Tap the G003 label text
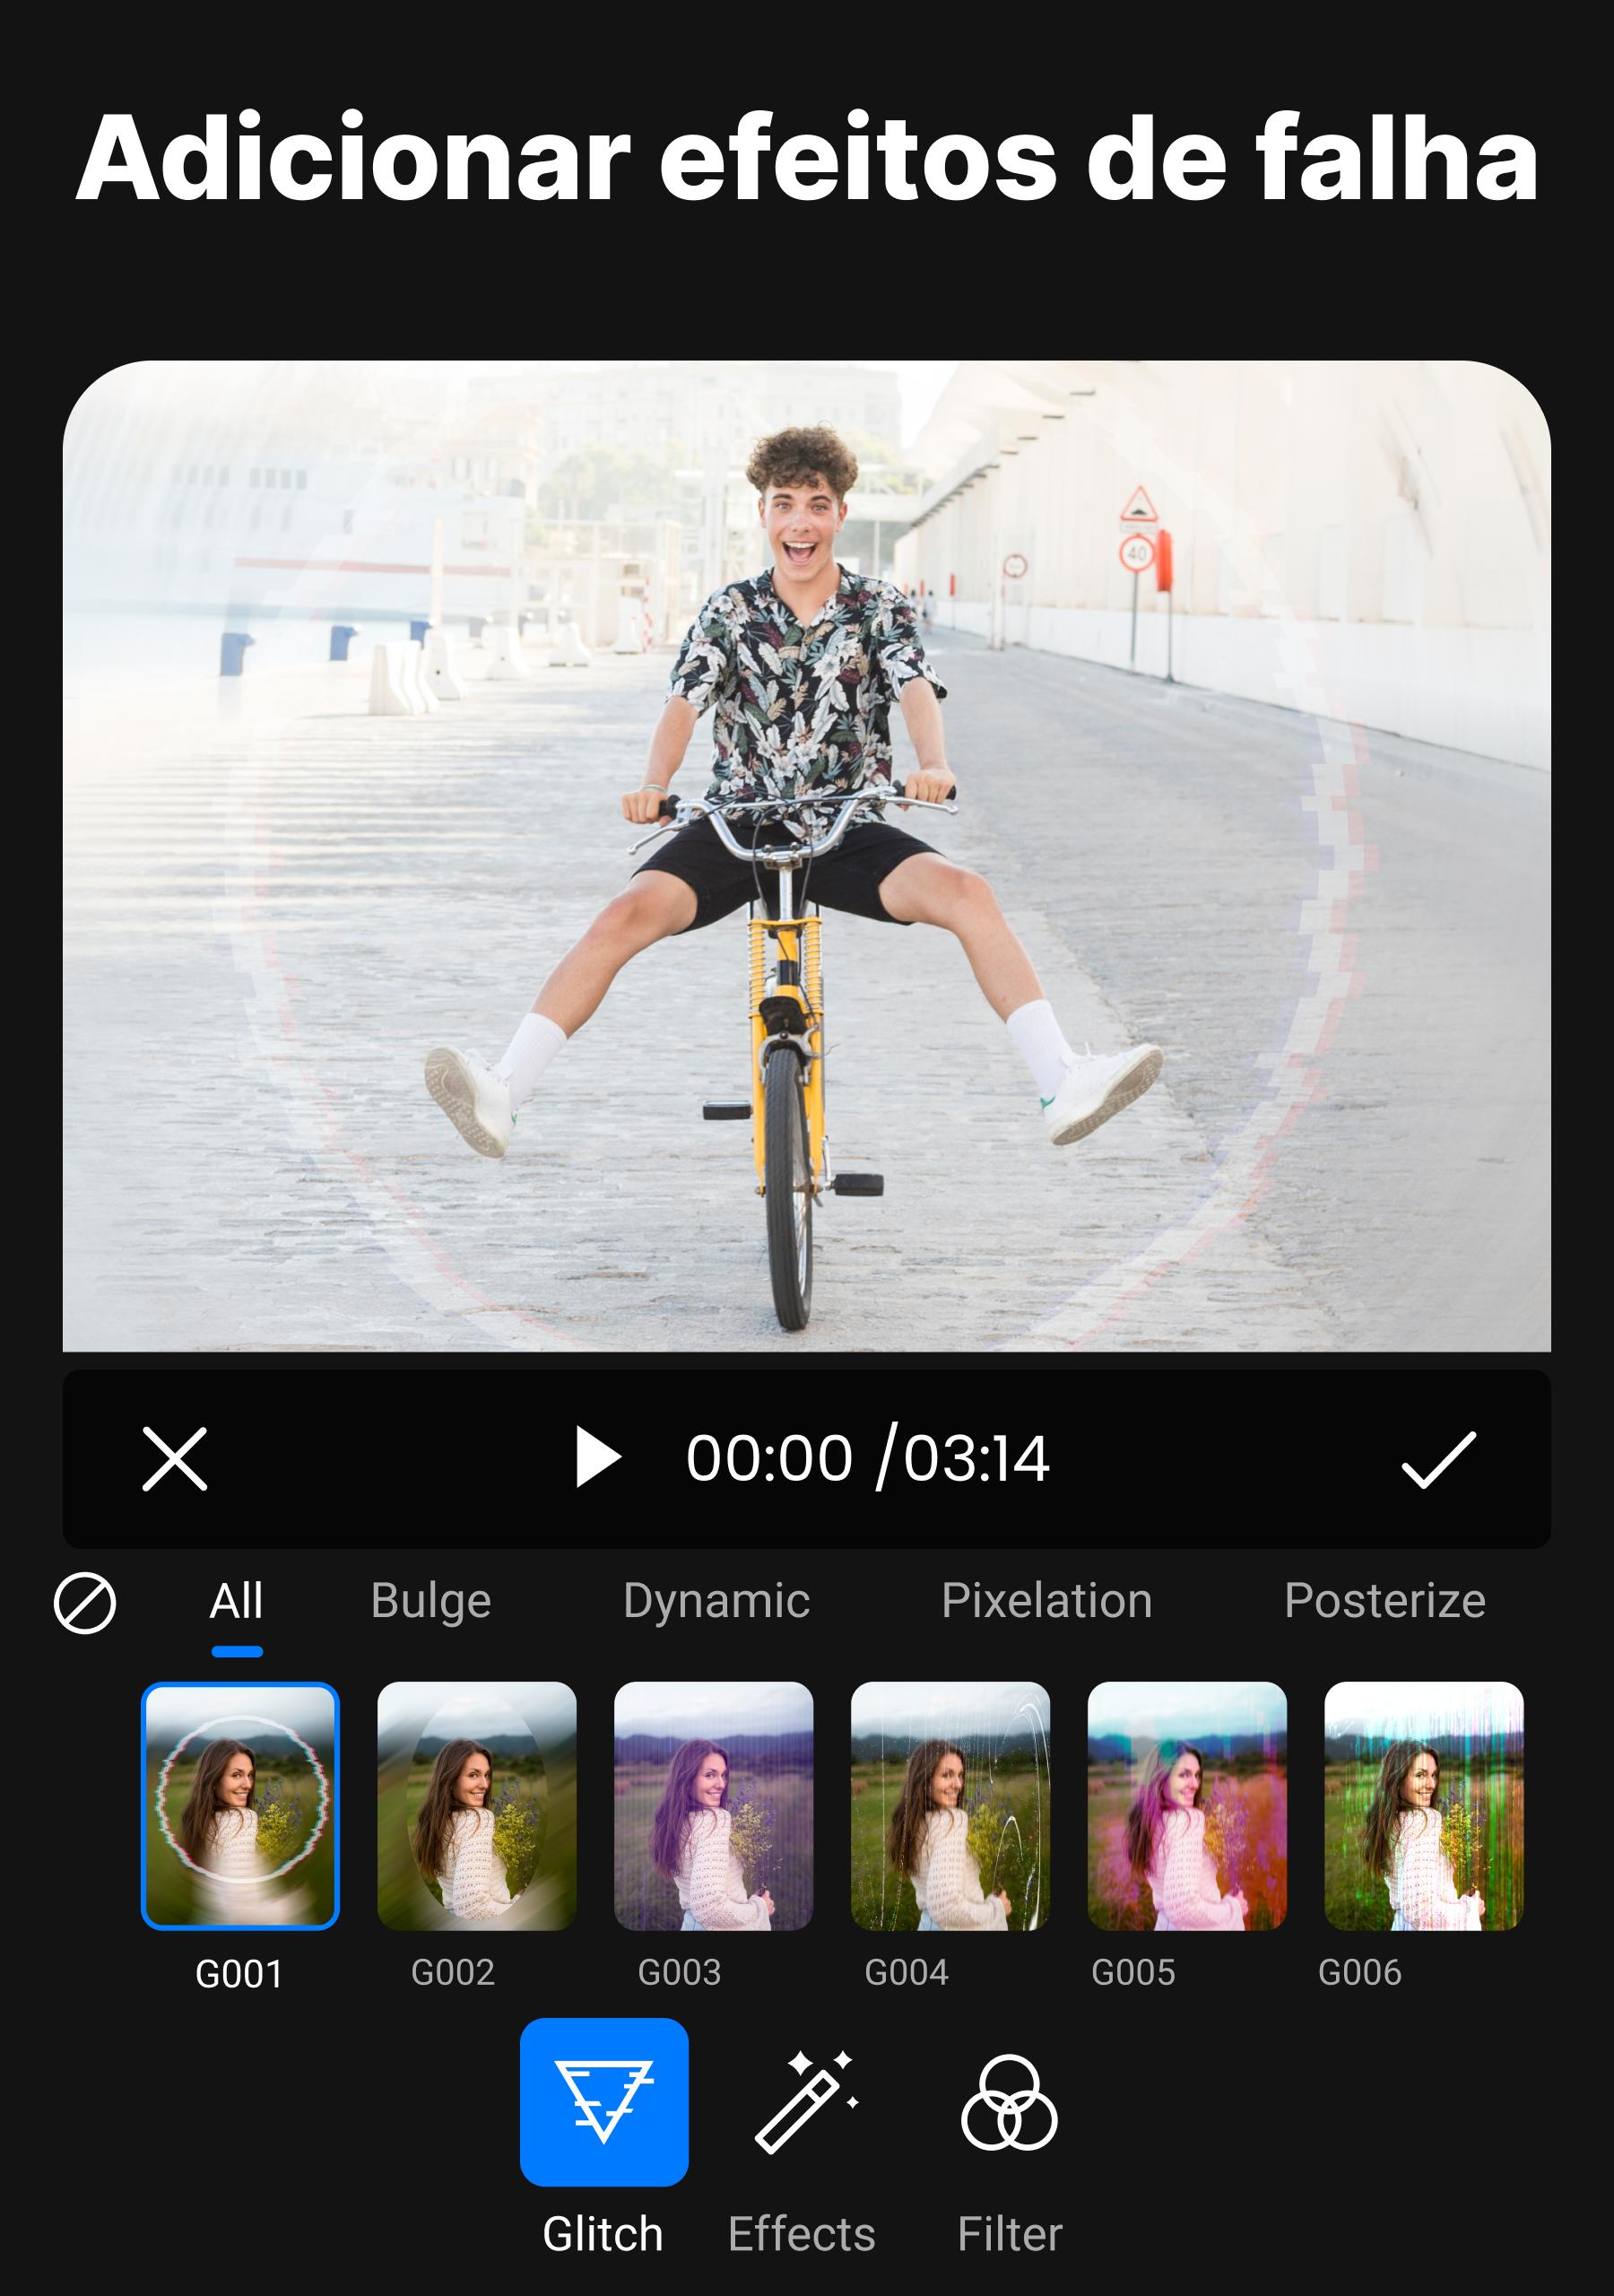 click(680, 1973)
